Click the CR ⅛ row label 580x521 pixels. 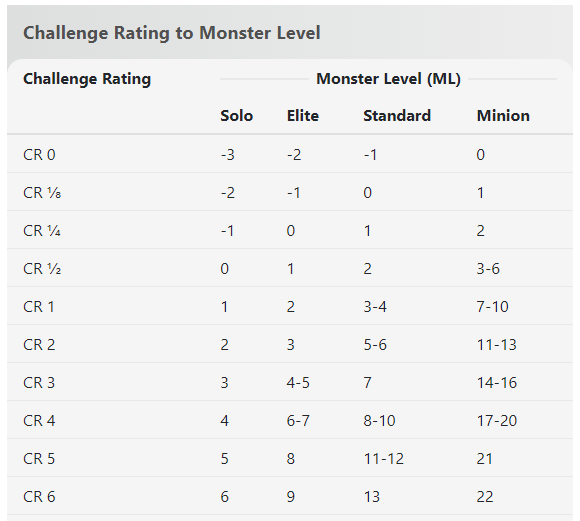(x=42, y=193)
